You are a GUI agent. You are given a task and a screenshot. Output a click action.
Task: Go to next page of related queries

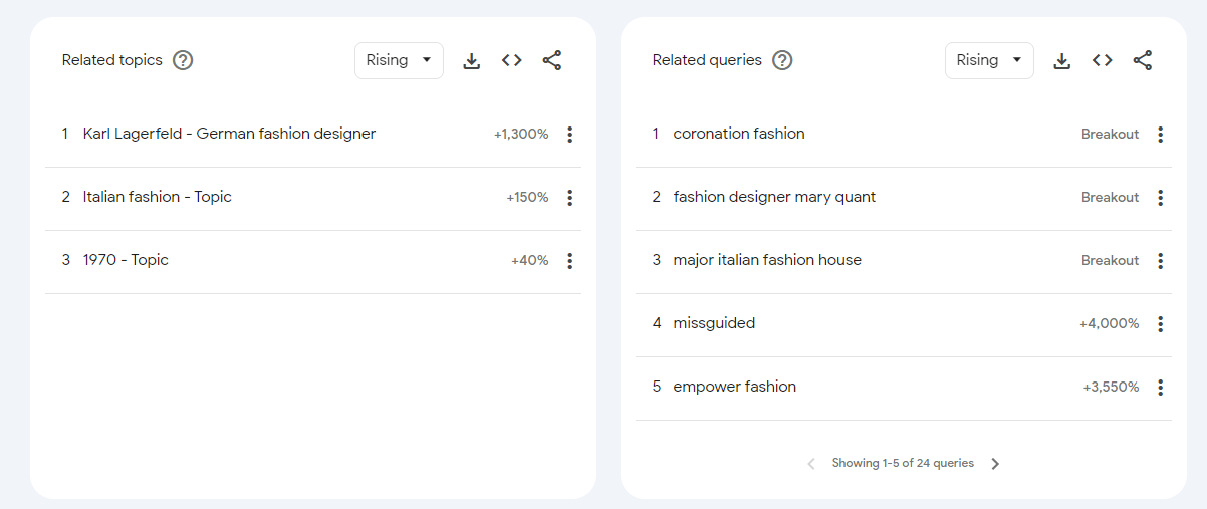995,464
